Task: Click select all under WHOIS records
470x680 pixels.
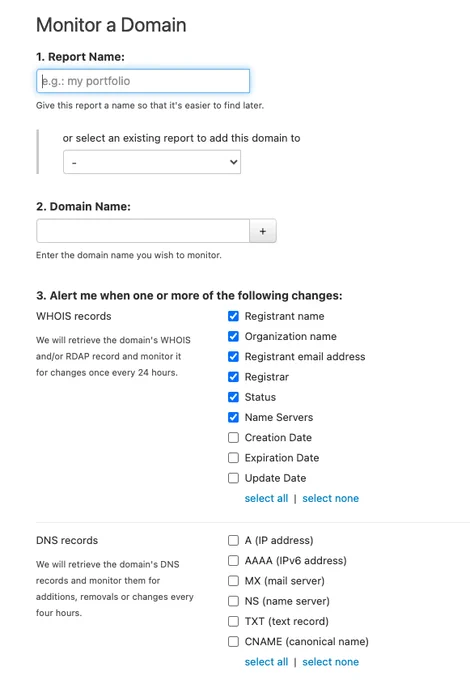Action: pos(266,498)
